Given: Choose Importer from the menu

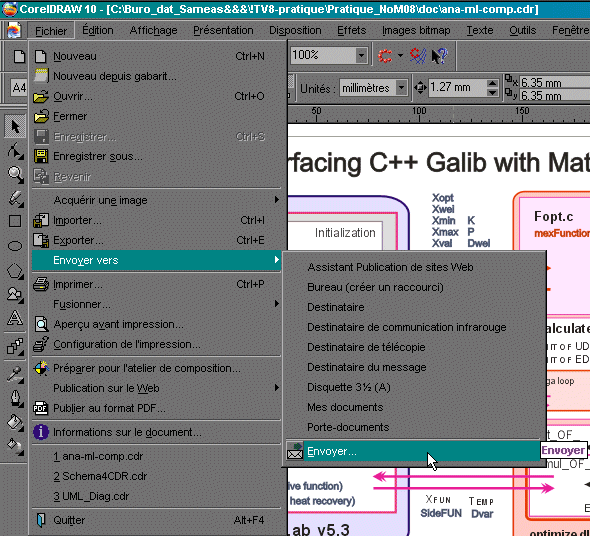Looking at the screenshot, I should coord(157,220).
